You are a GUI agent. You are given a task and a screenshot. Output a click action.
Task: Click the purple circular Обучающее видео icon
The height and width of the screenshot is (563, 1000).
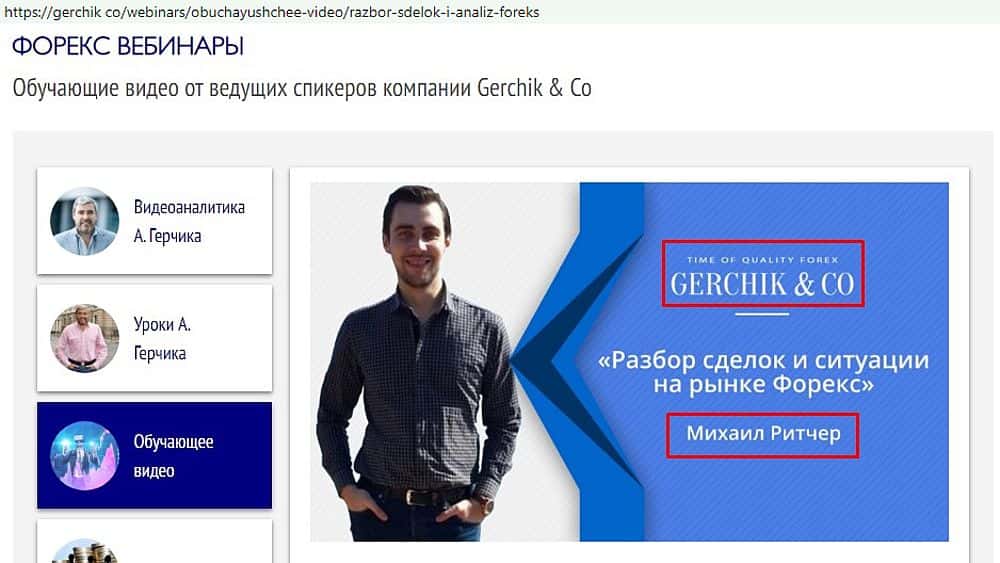click(x=84, y=456)
